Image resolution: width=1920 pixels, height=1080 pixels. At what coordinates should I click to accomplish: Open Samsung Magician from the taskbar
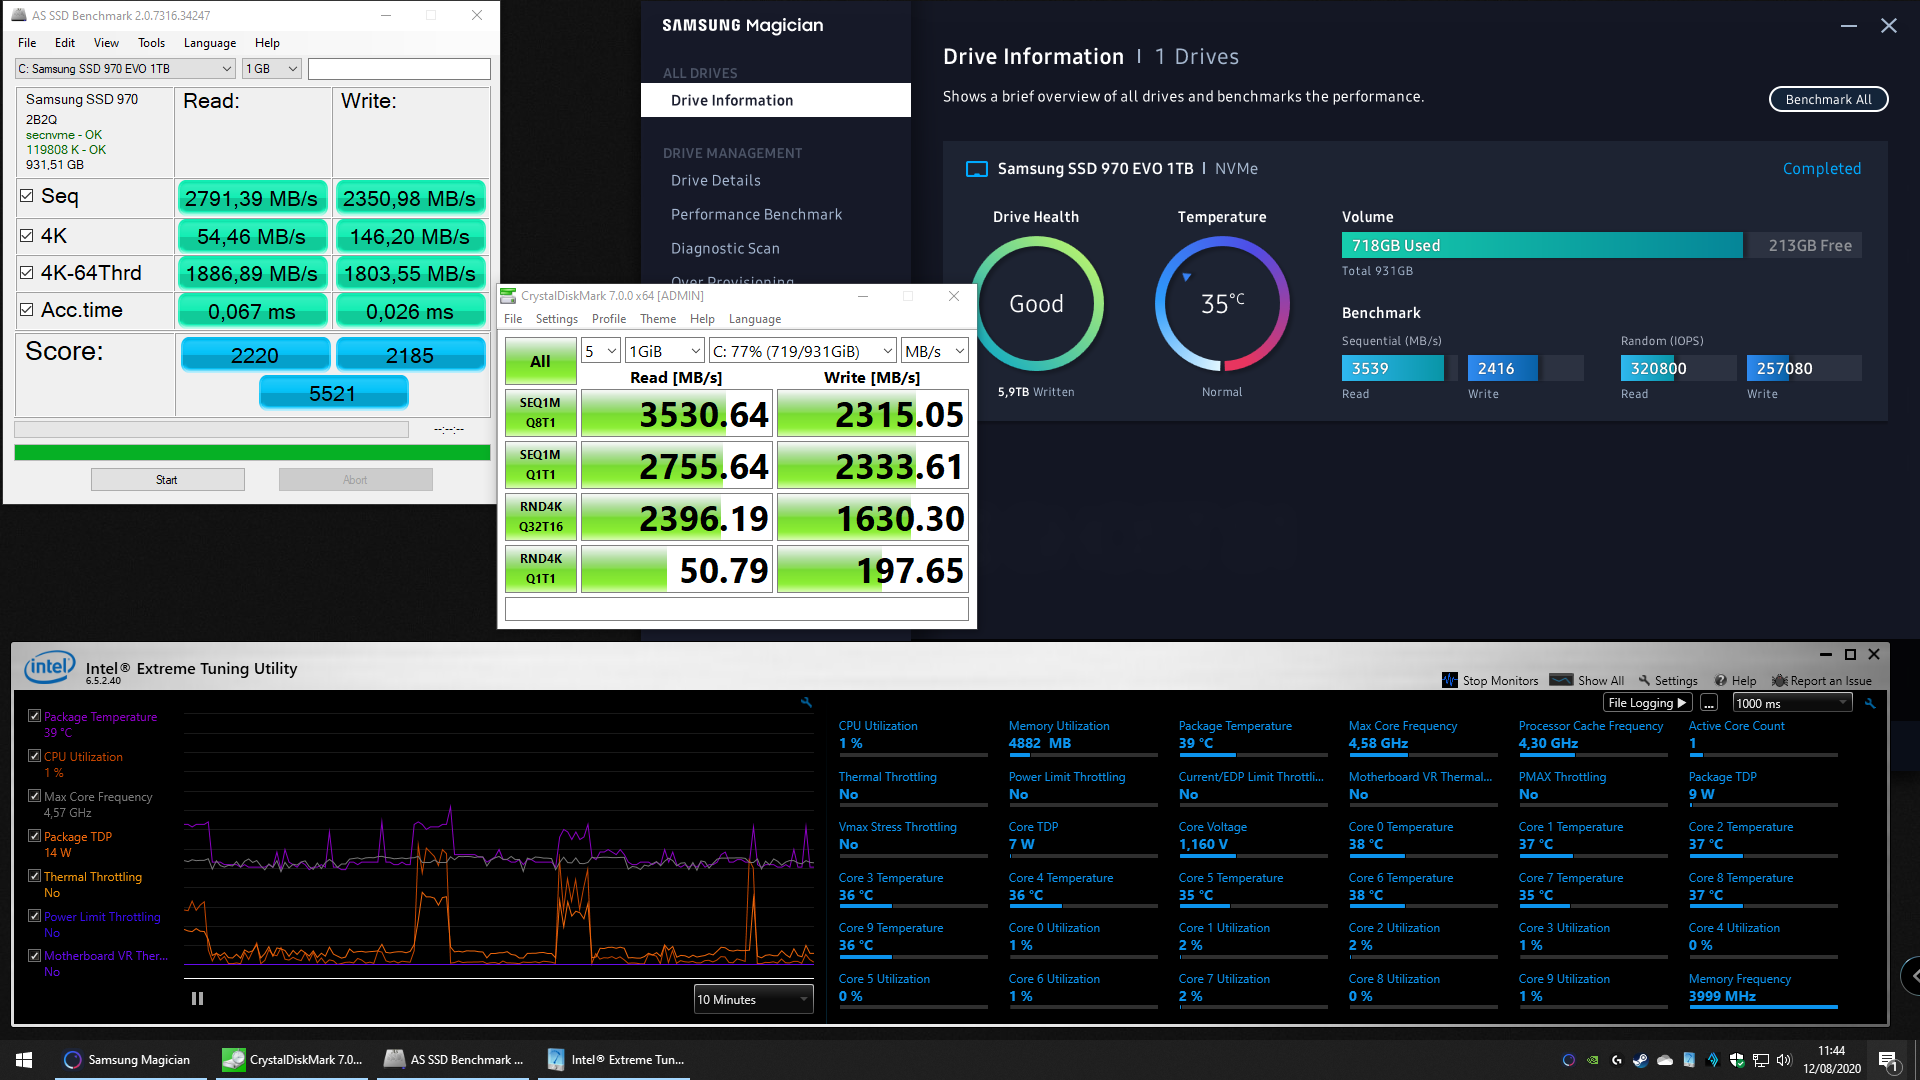pyautogui.click(x=127, y=1059)
